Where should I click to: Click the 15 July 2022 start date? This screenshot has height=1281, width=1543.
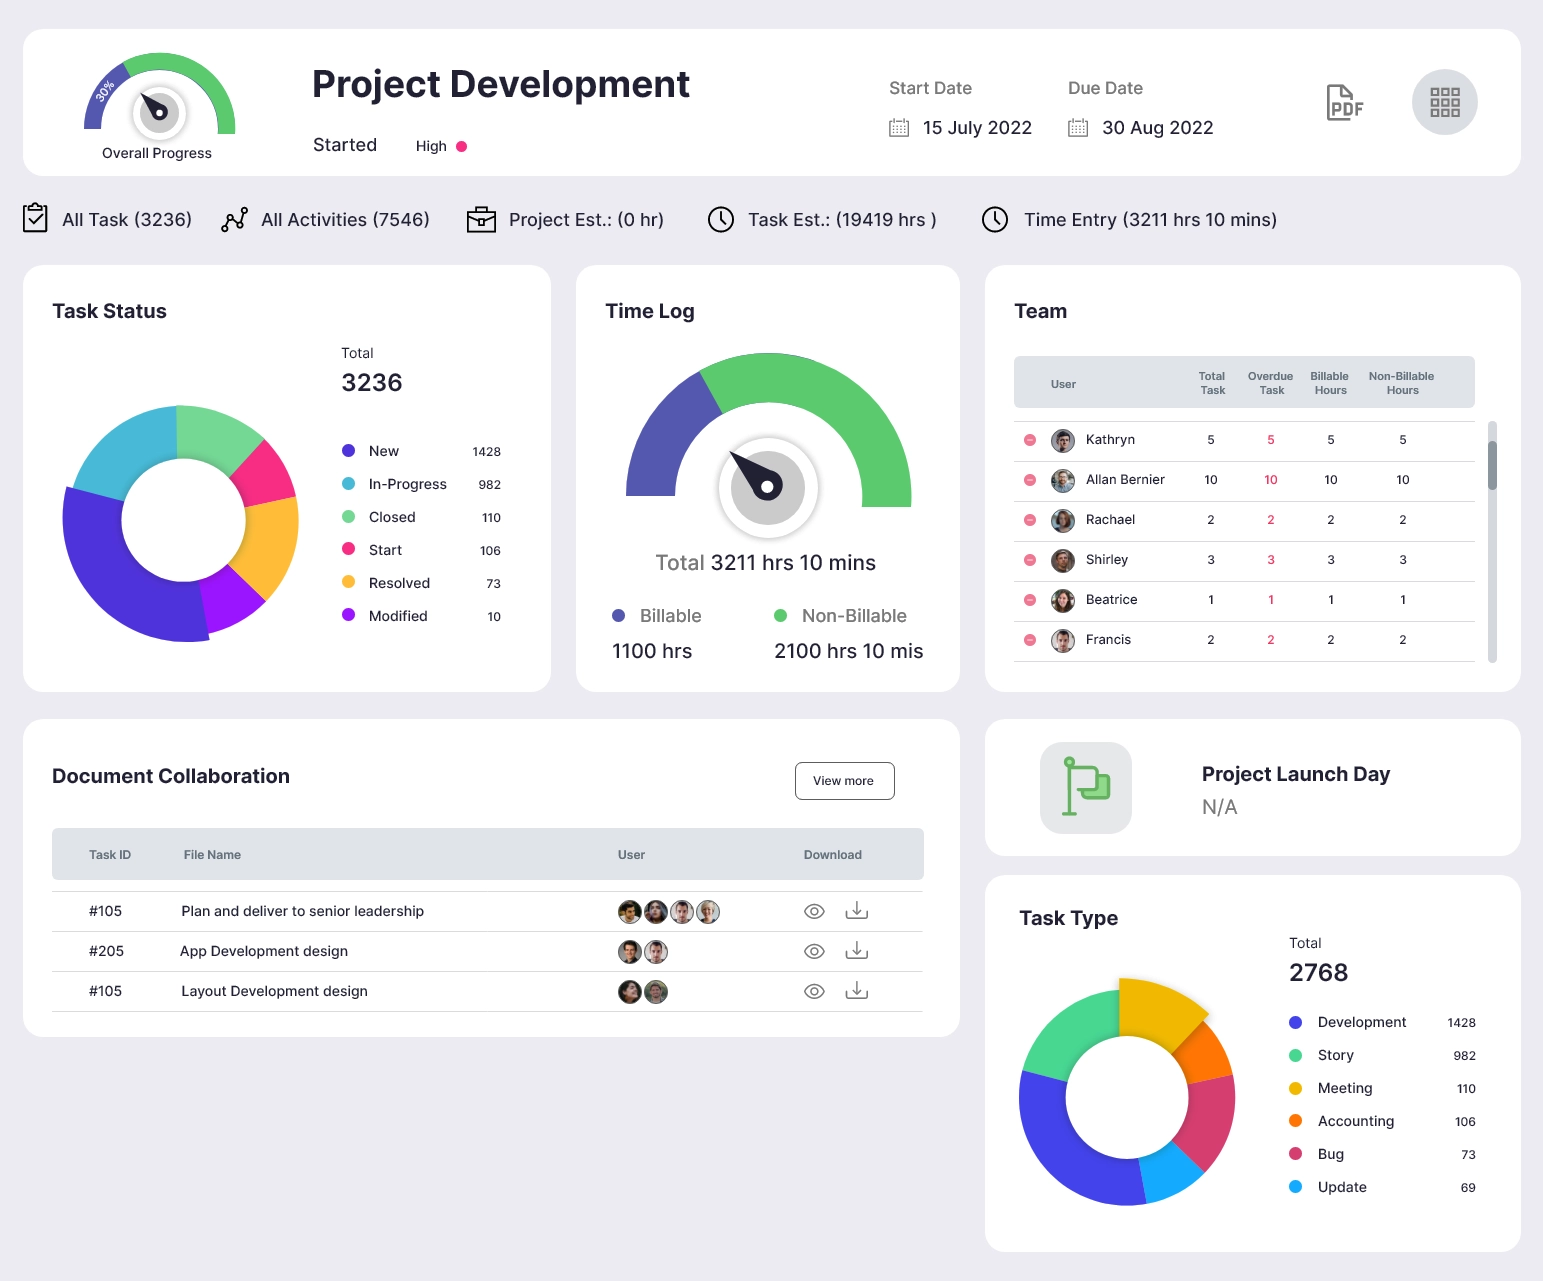click(977, 128)
